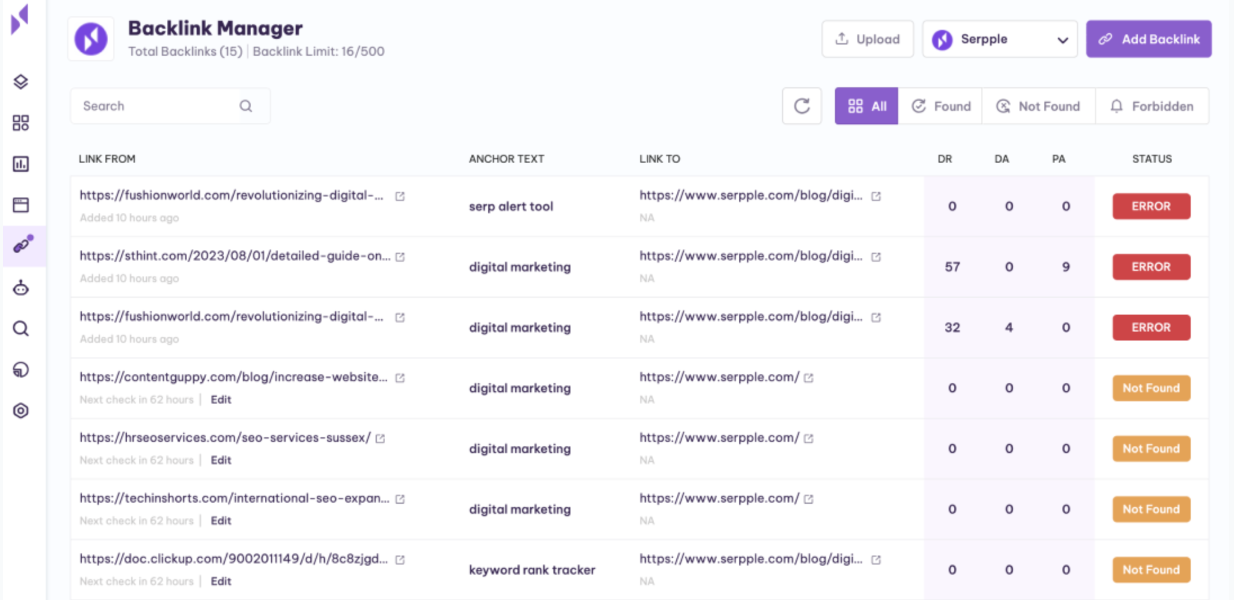Viewport: 1234px width, 610px height.
Task: Open external link icon for hrseoservices.com row
Action: pos(380,438)
